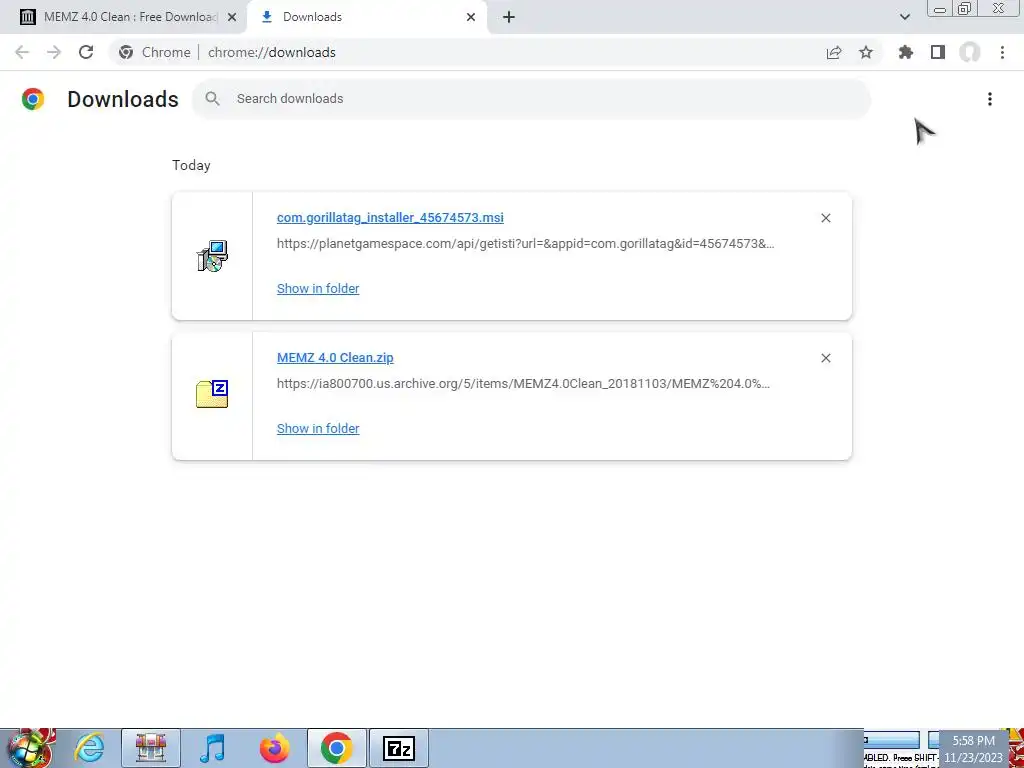1024x768 pixels.
Task: Open Downloads page more actions menu
Action: click(x=990, y=99)
